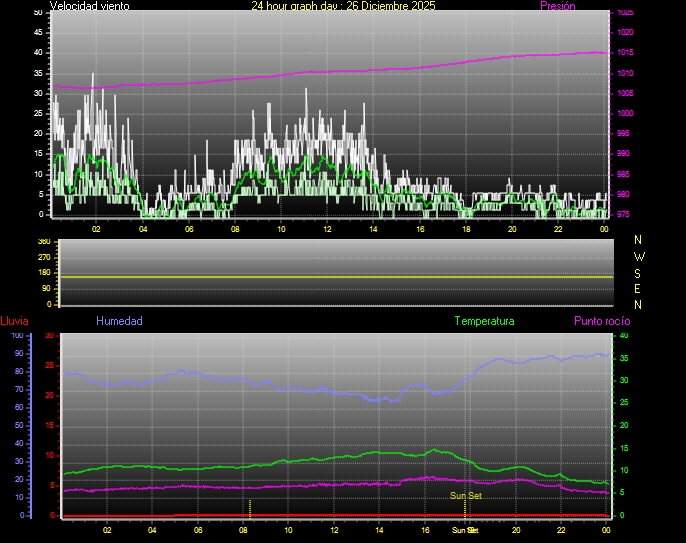
Task: Click the 40 value on temperature axis
Action: click(624, 335)
